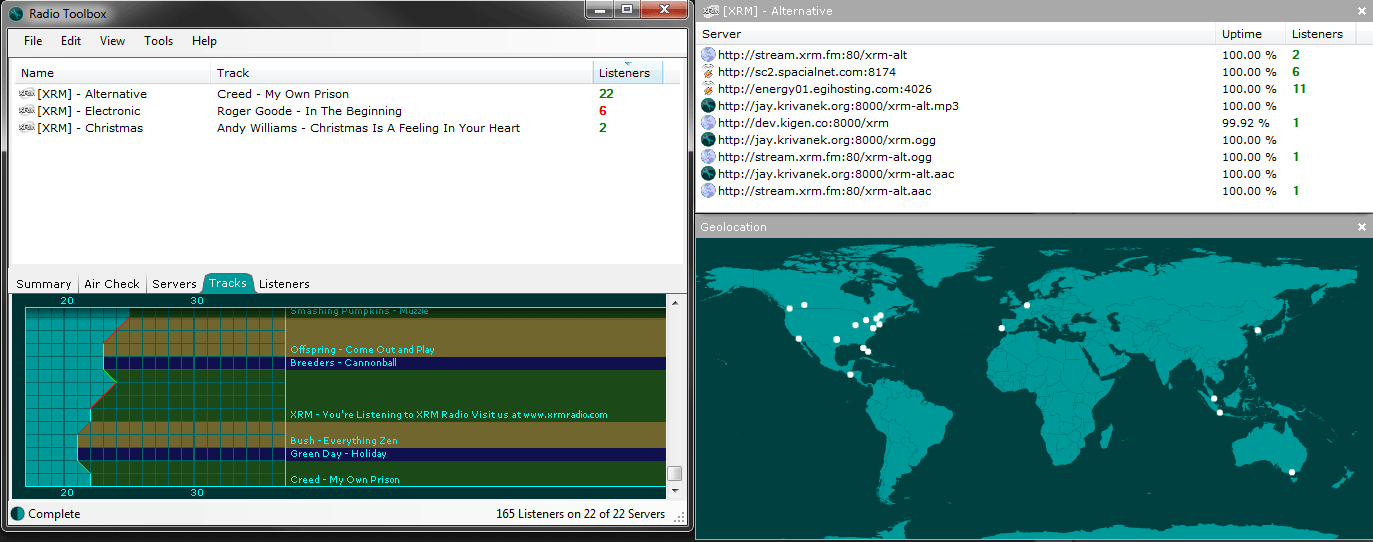Open the File menu
1373x542 pixels.
[33, 41]
